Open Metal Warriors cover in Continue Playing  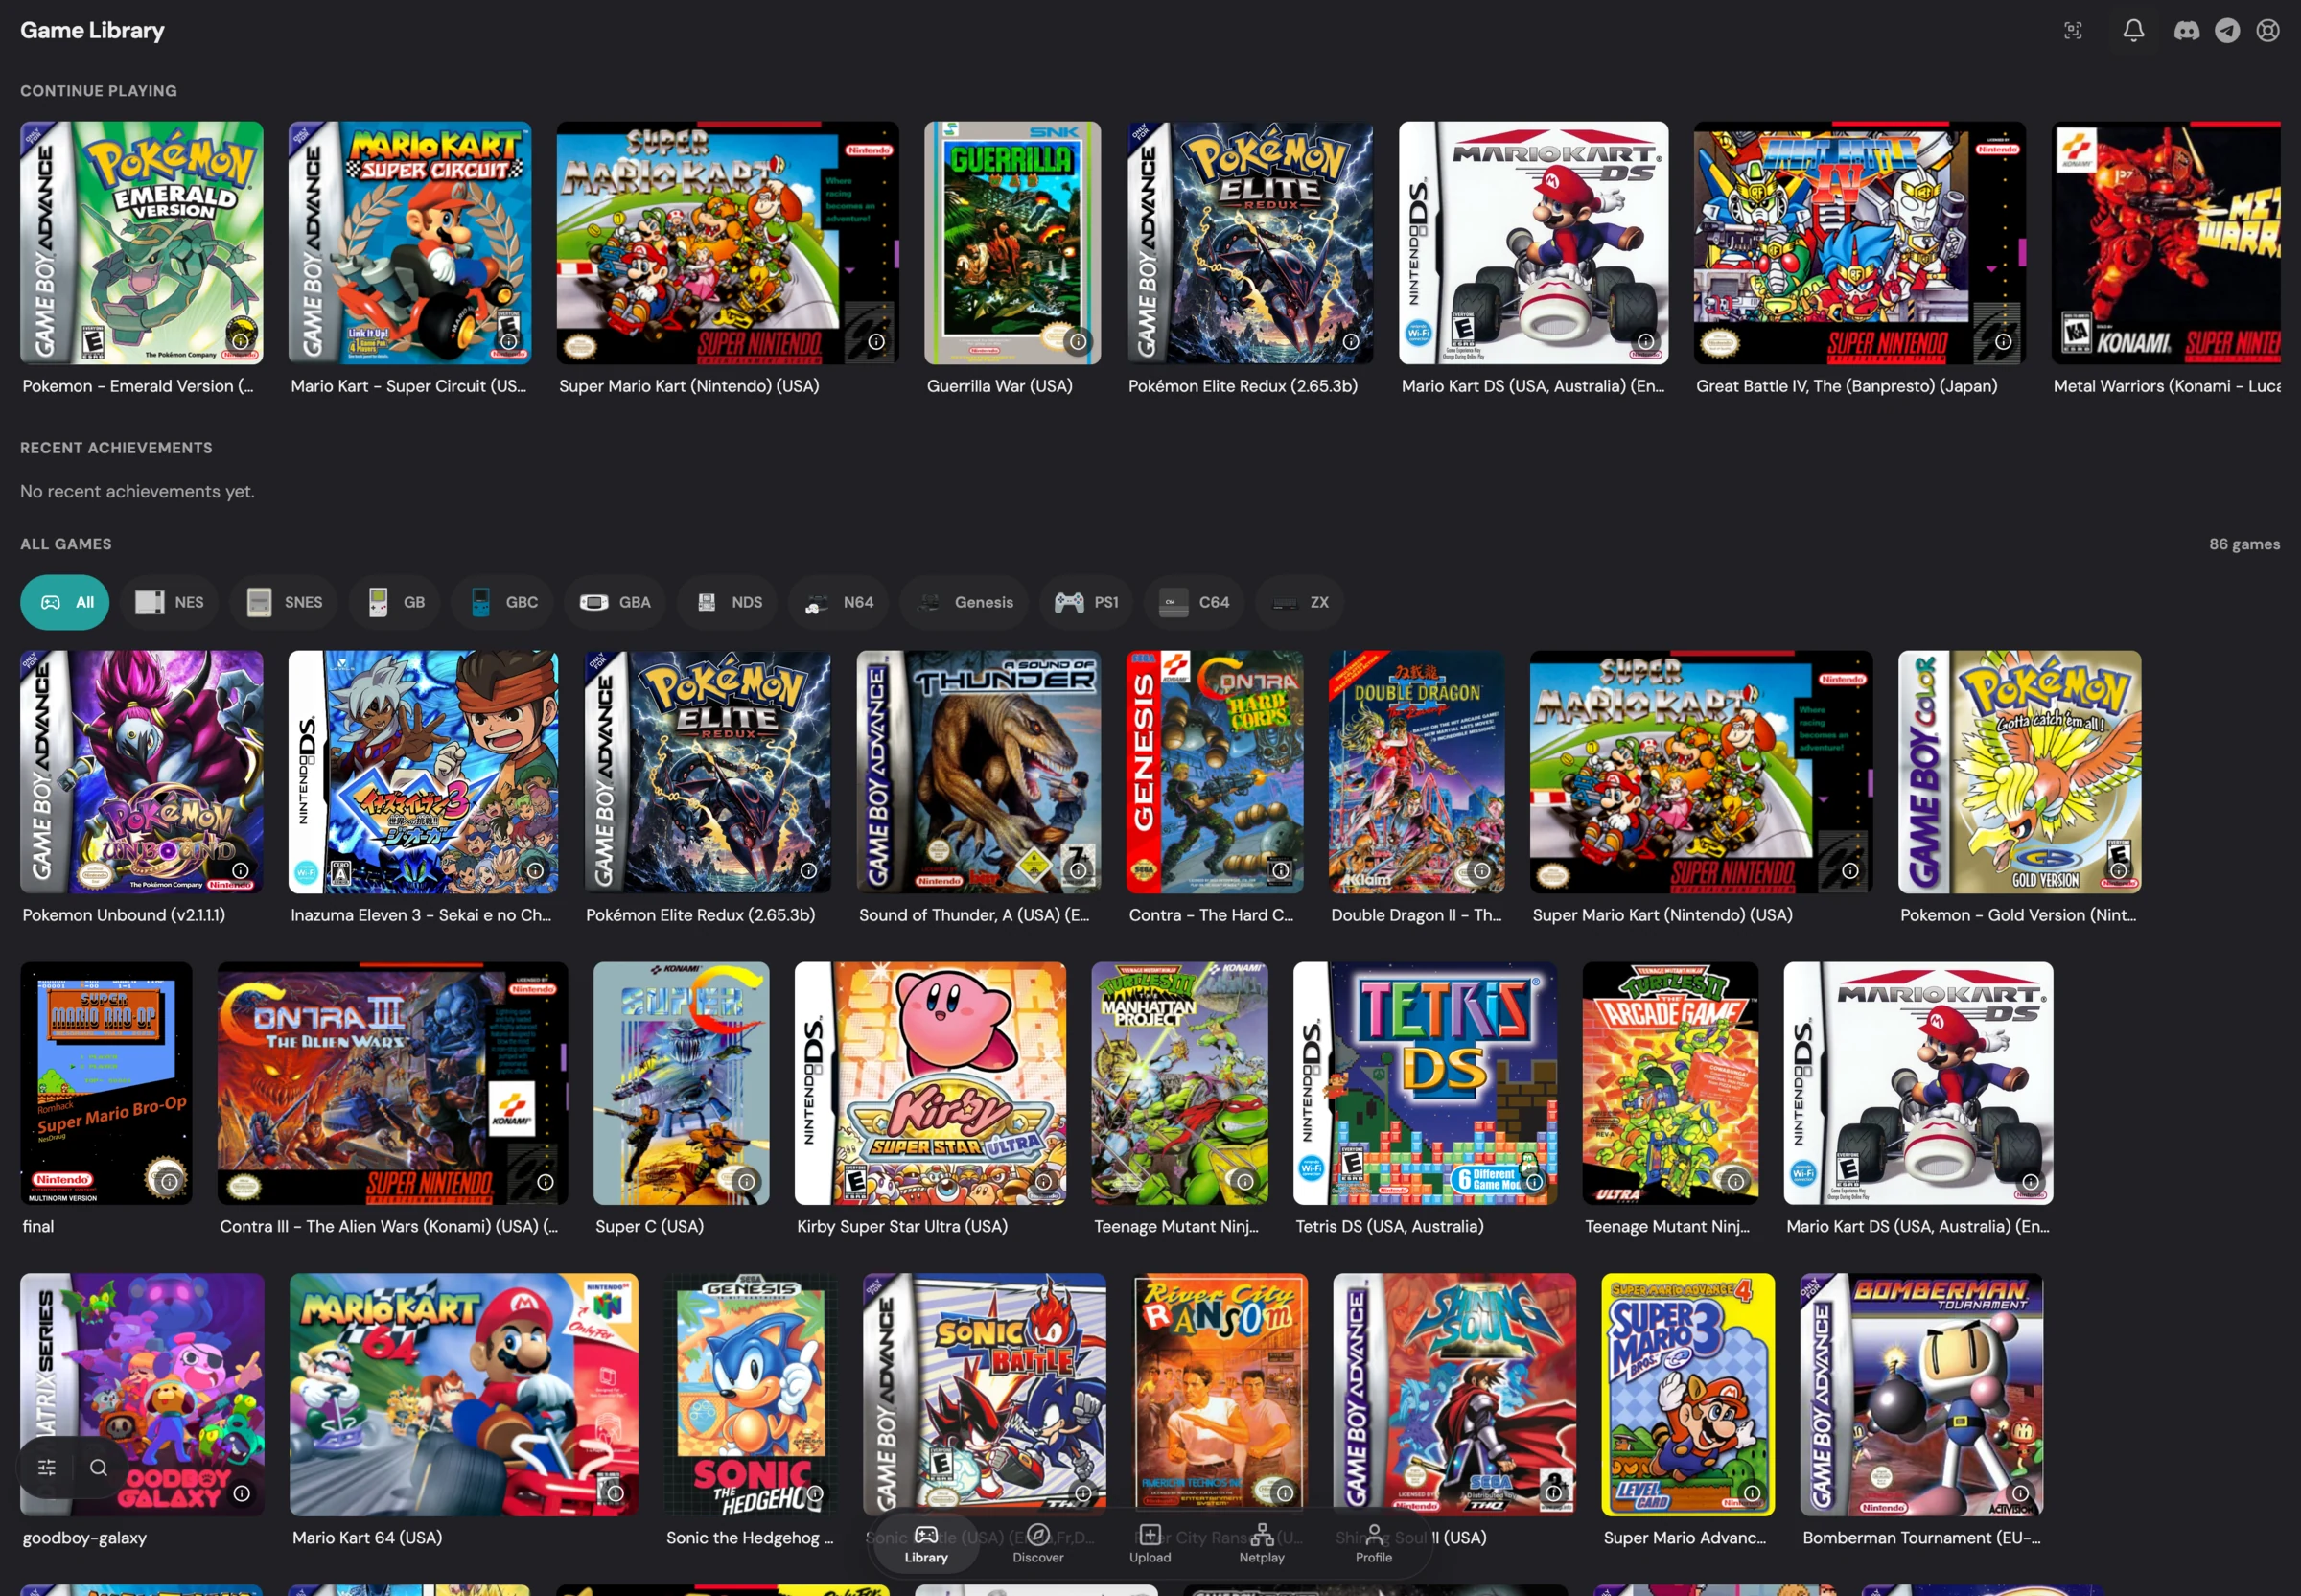pyautogui.click(x=2166, y=243)
